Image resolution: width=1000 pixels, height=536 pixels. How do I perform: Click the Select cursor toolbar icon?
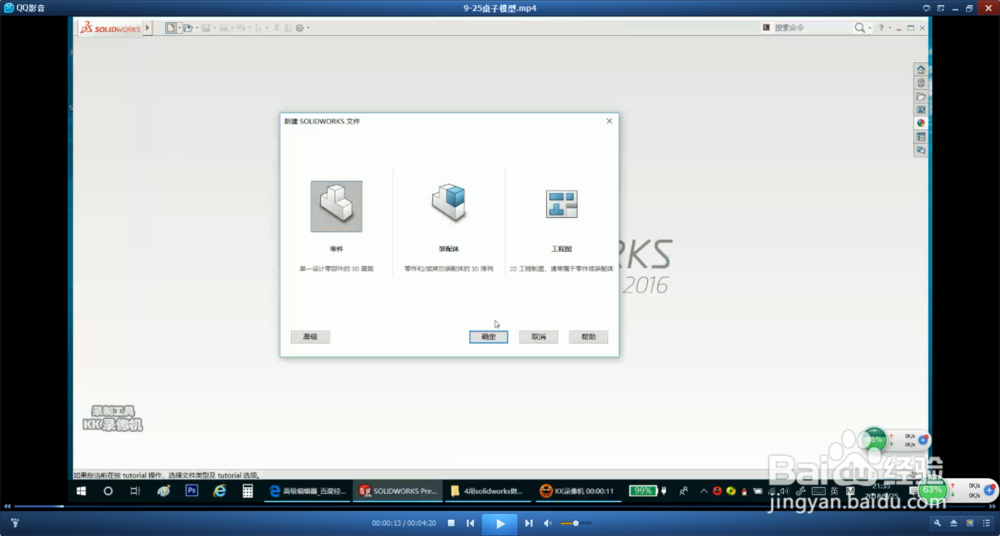tap(258, 28)
